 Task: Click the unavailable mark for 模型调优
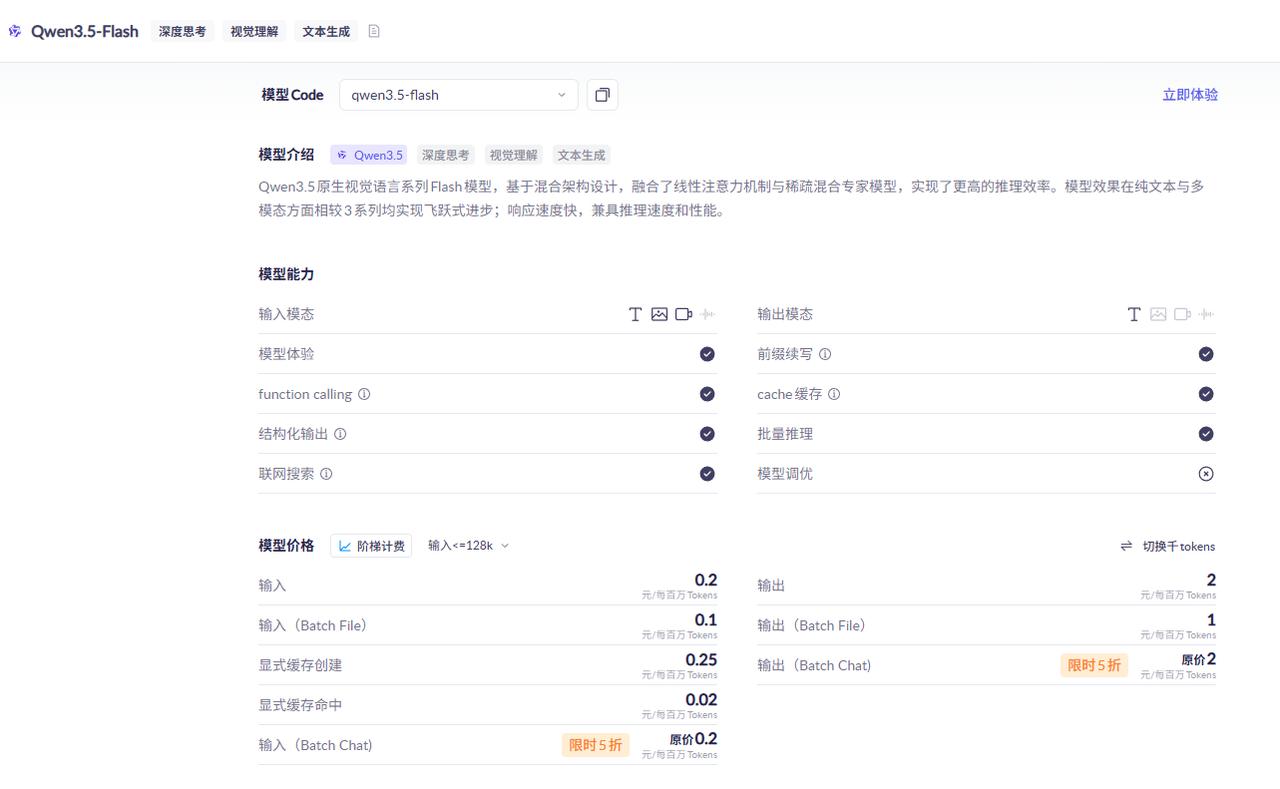point(1206,474)
